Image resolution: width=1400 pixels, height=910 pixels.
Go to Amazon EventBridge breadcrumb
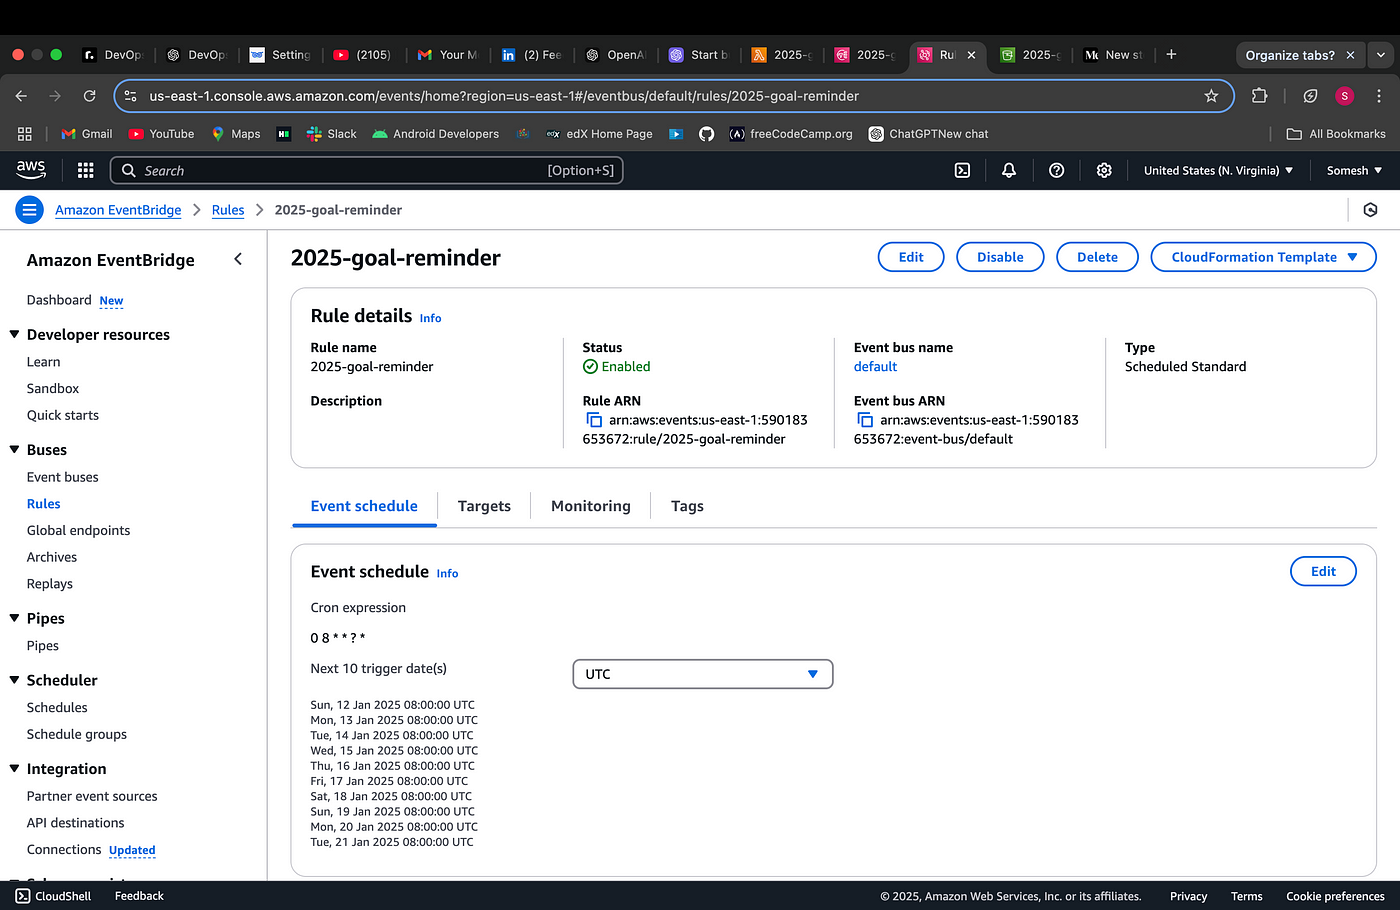coord(118,210)
